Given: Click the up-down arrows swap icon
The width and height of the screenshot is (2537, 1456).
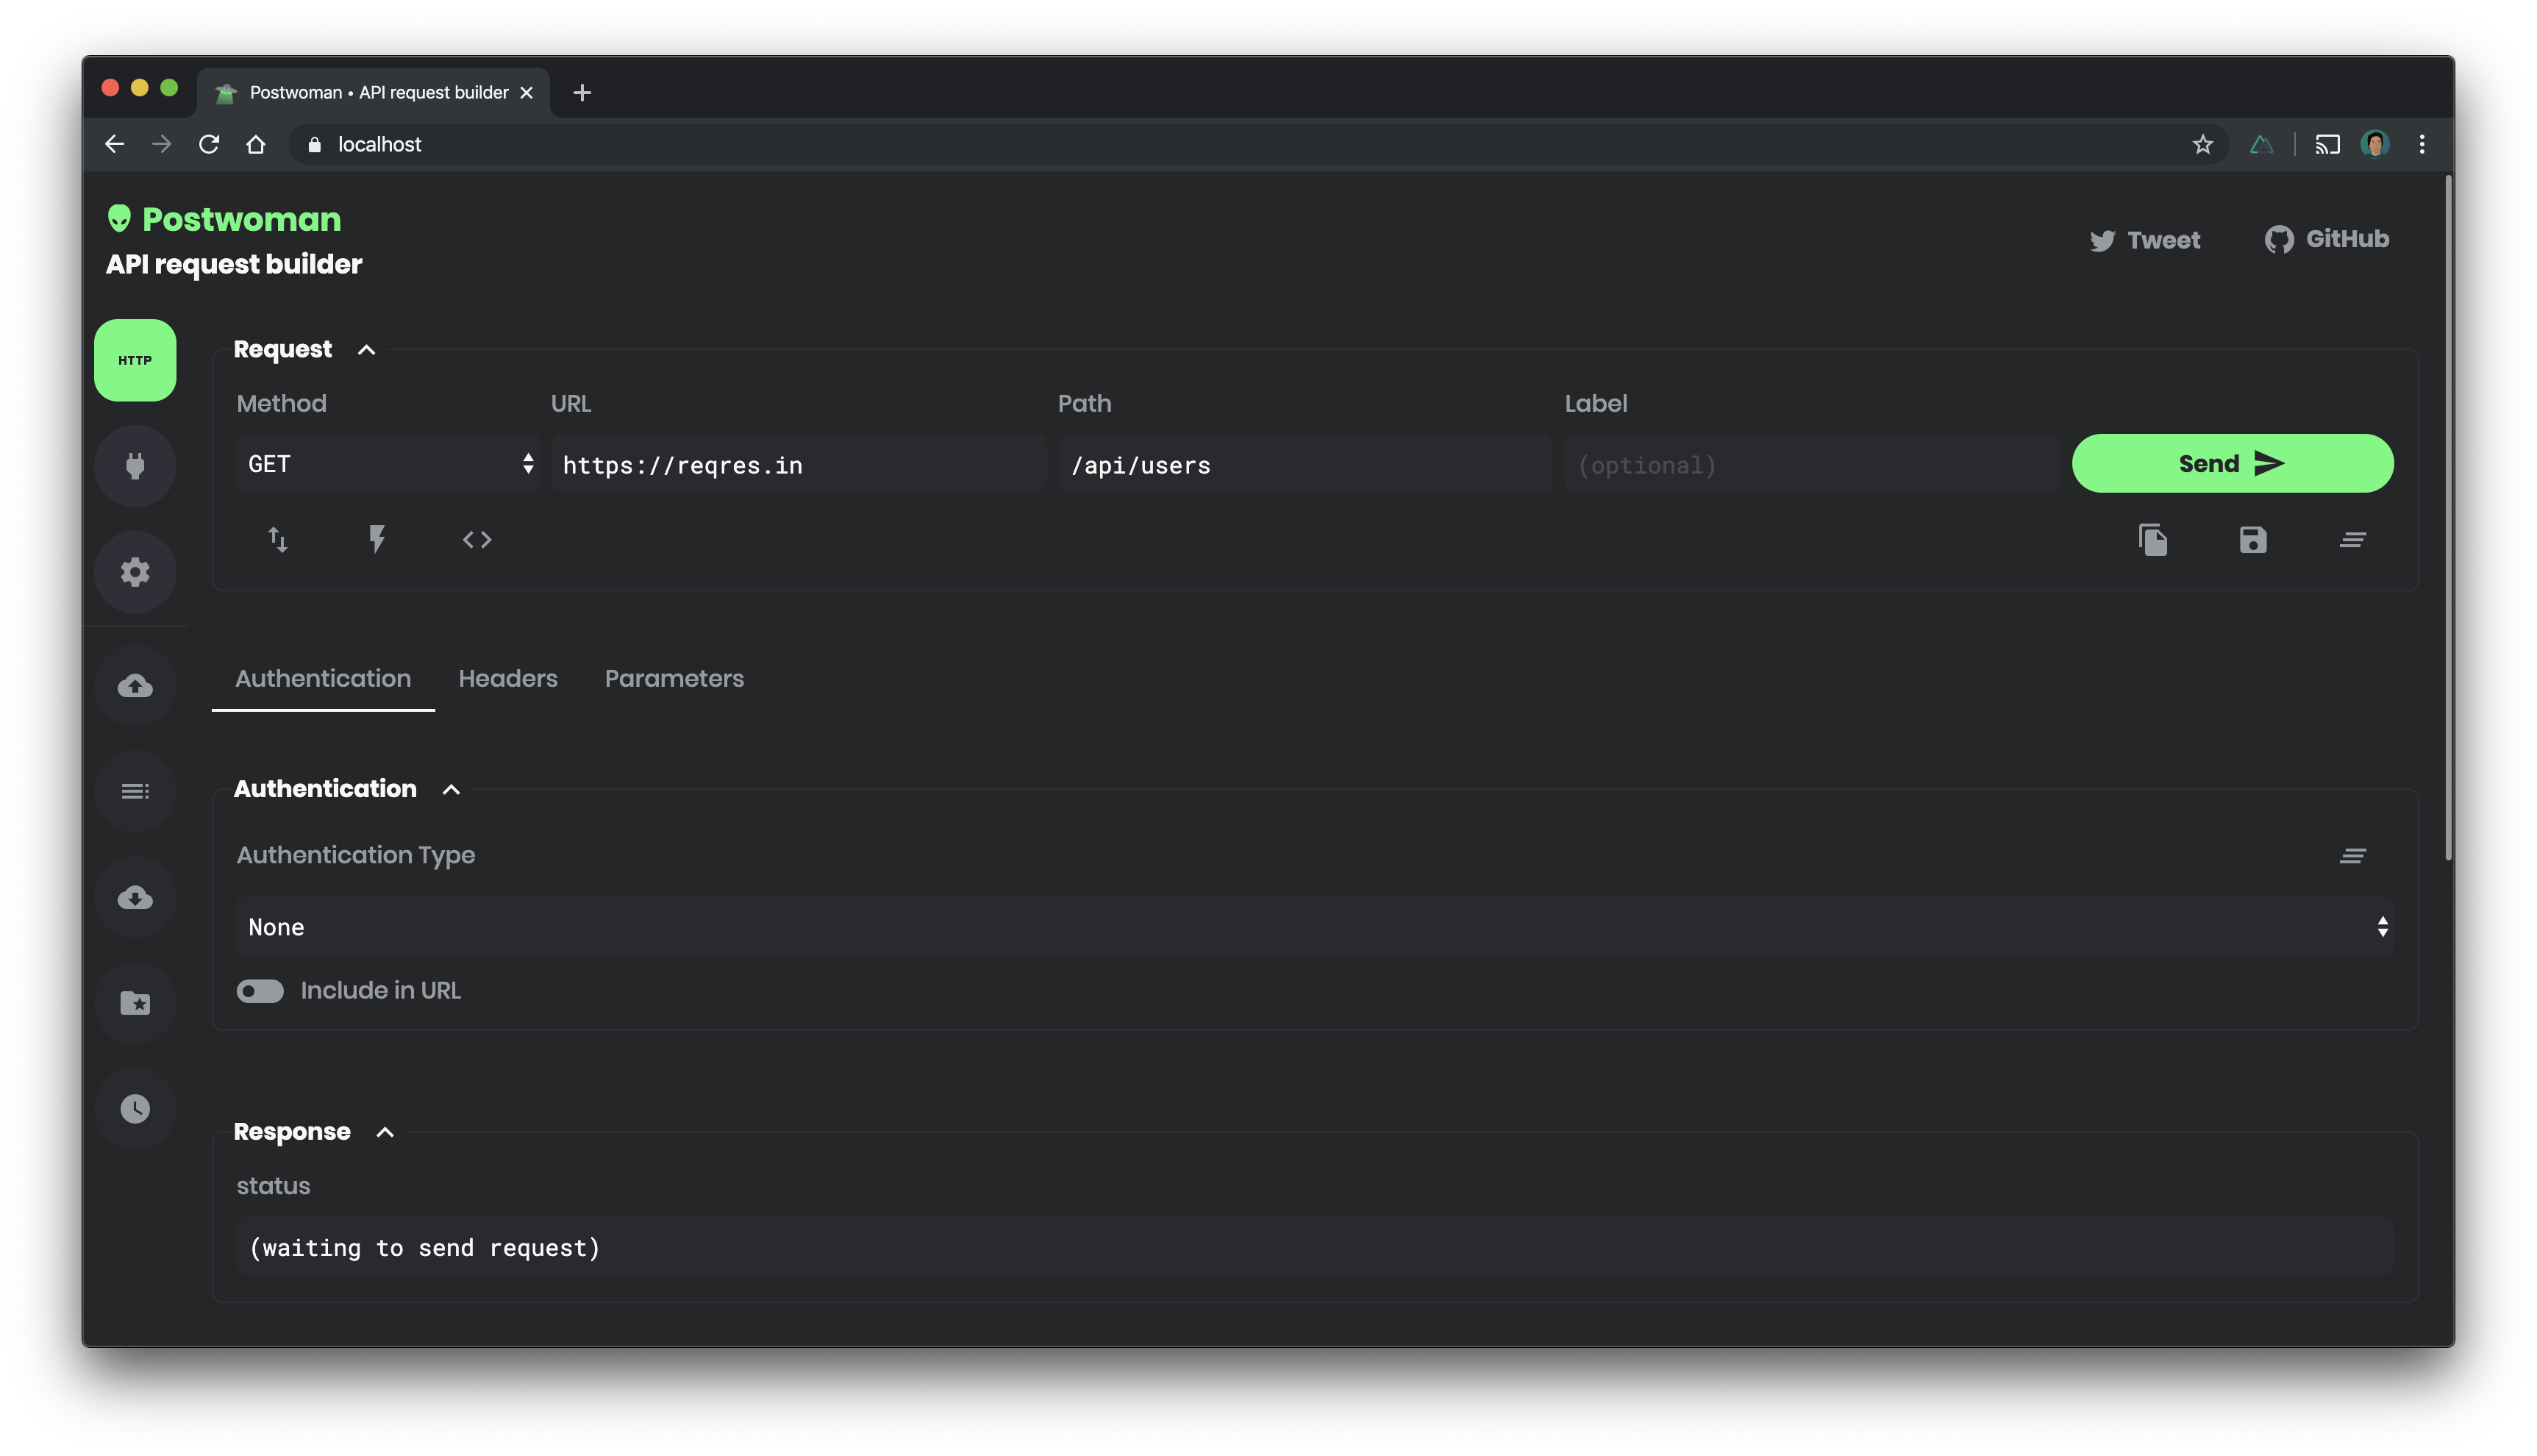Looking at the screenshot, I should click(x=277, y=540).
